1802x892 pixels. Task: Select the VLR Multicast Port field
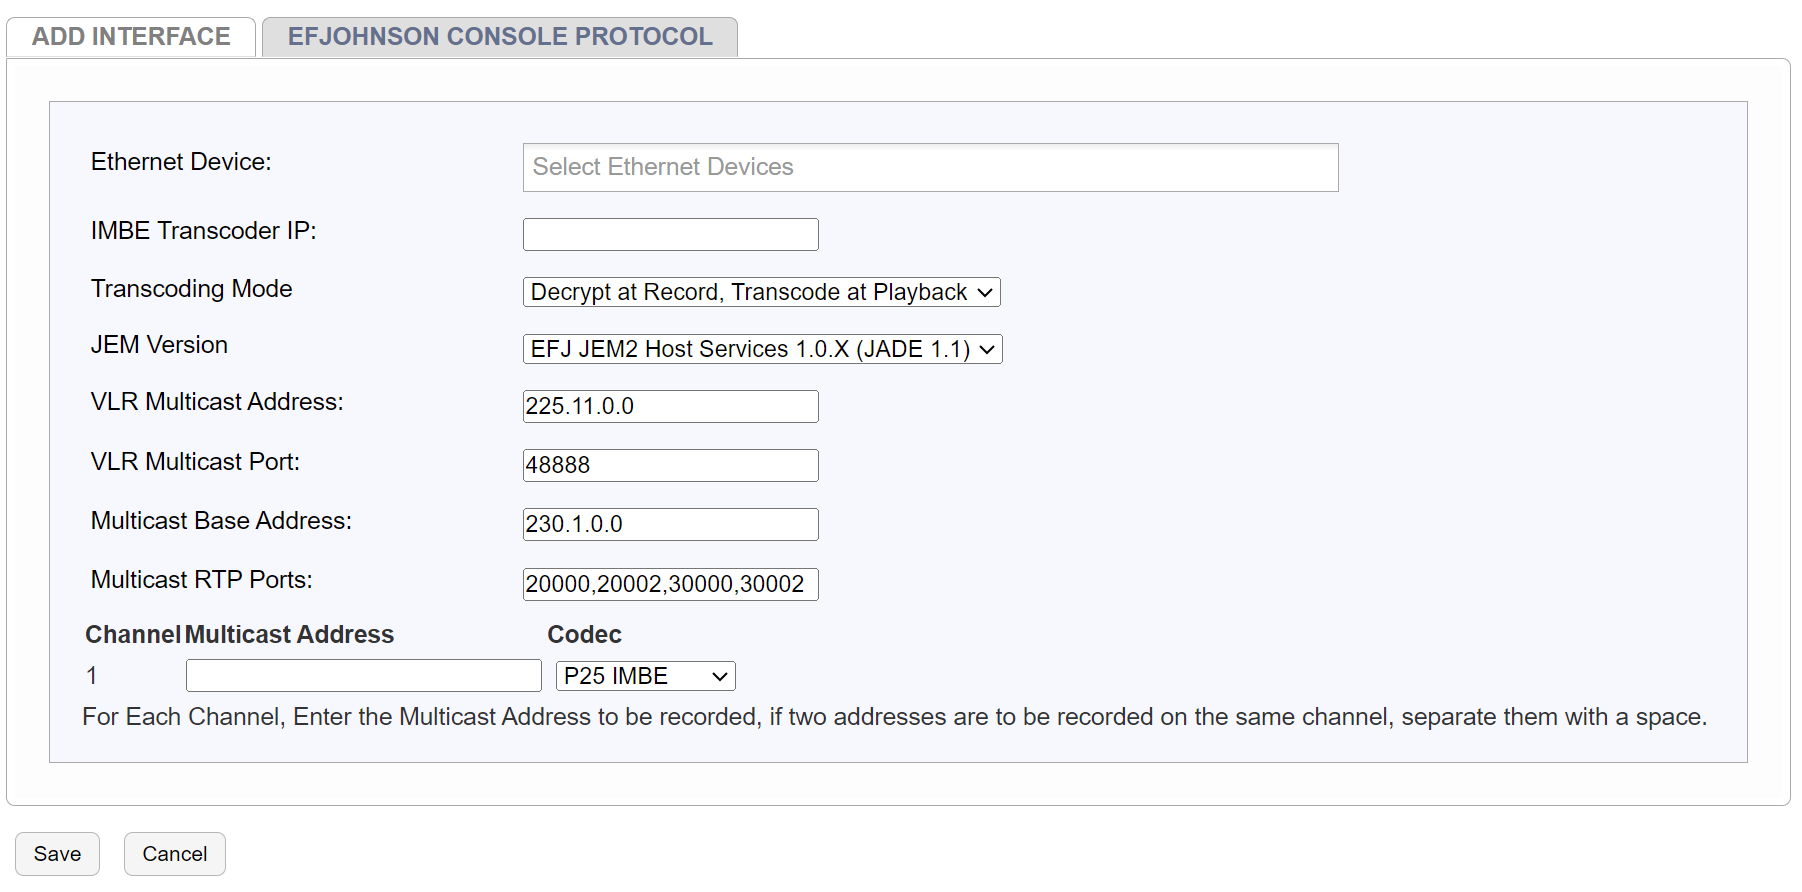click(x=670, y=465)
